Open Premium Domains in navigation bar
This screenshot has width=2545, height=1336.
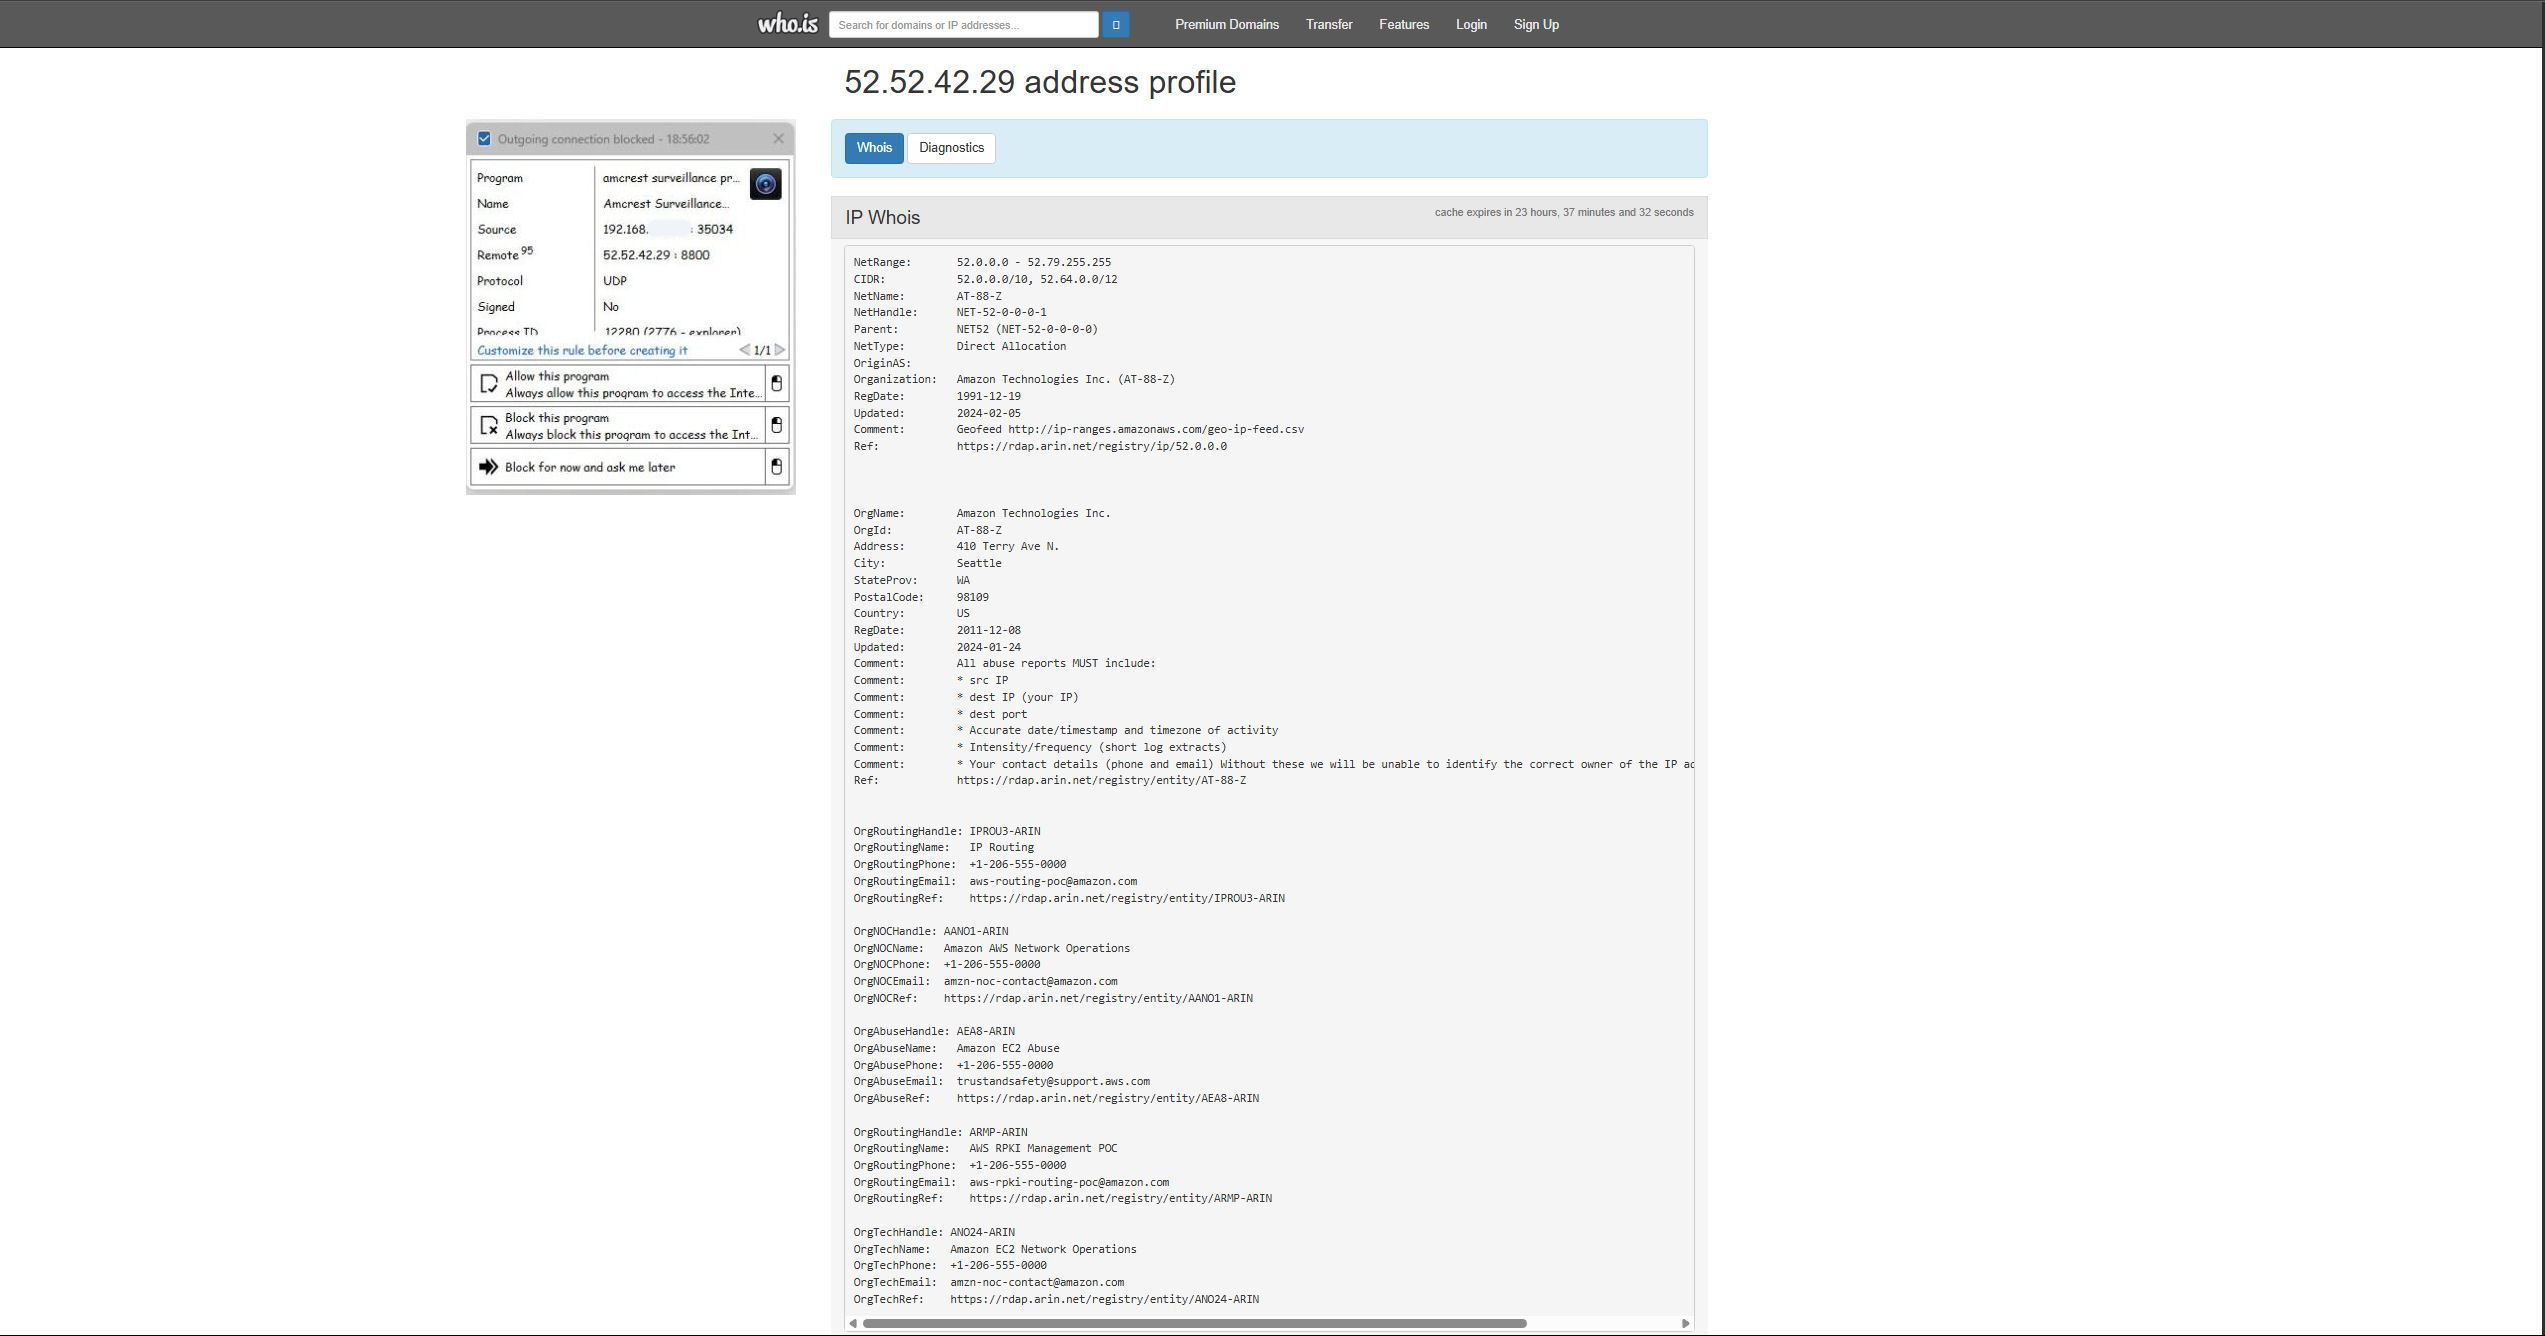pyautogui.click(x=1226, y=25)
